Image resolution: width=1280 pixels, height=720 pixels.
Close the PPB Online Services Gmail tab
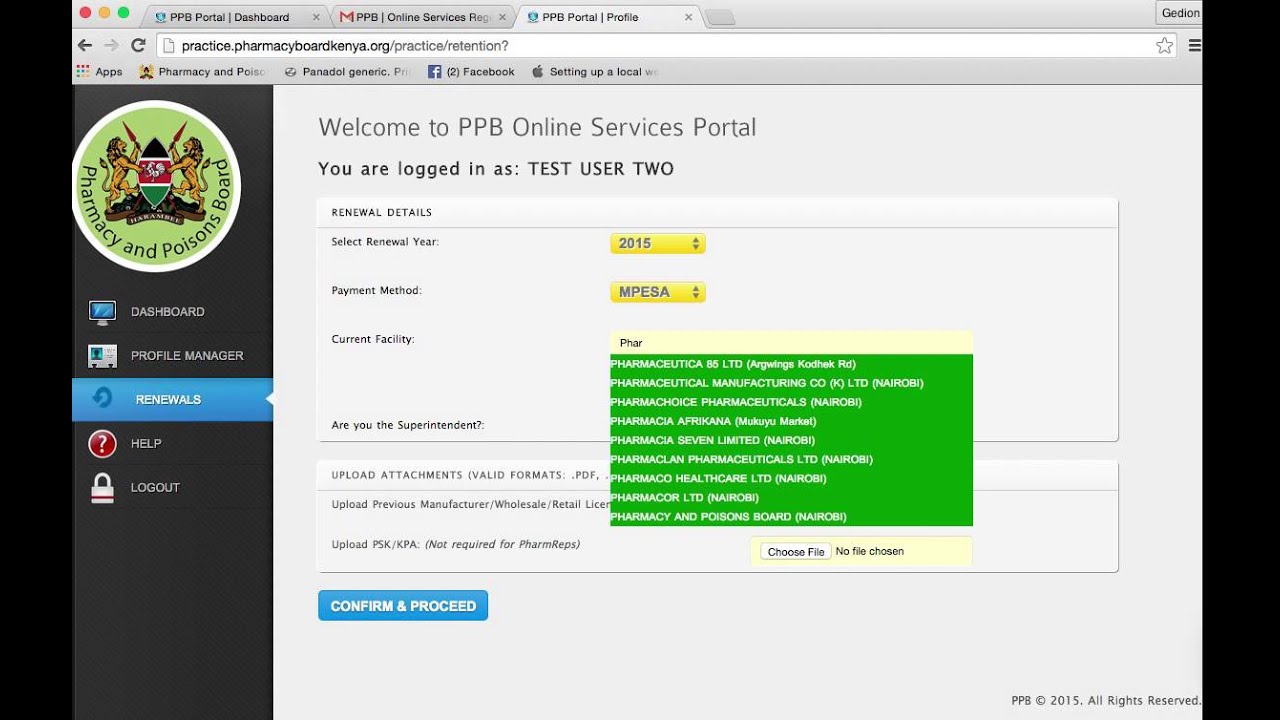(x=502, y=17)
